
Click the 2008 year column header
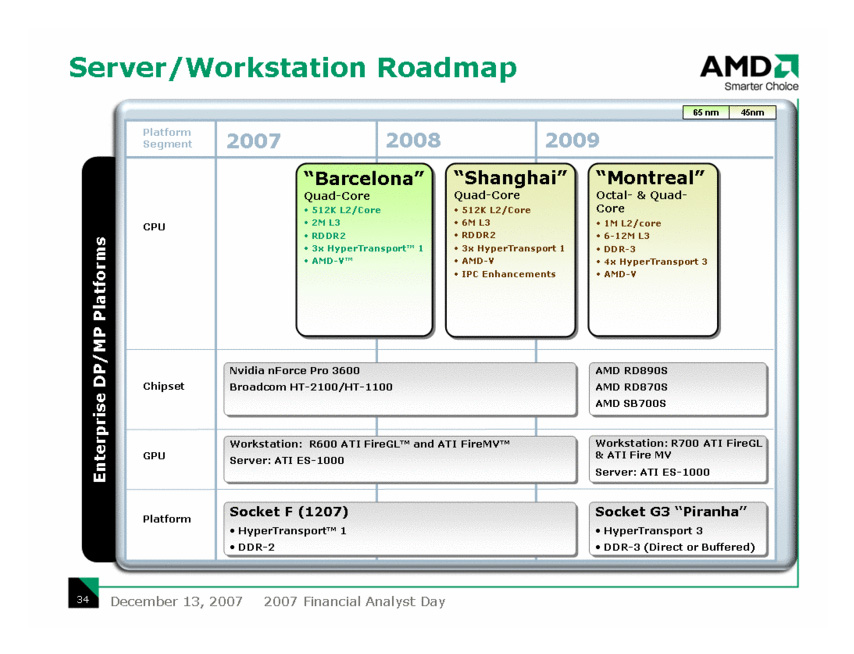413,140
